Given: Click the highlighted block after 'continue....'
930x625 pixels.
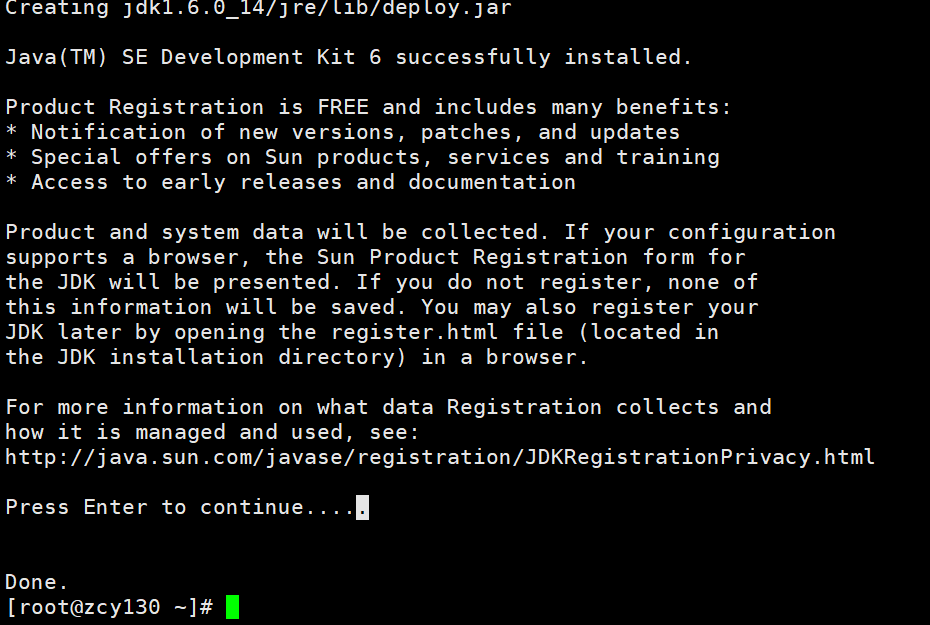Looking at the screenshot, I should point(362,508).
